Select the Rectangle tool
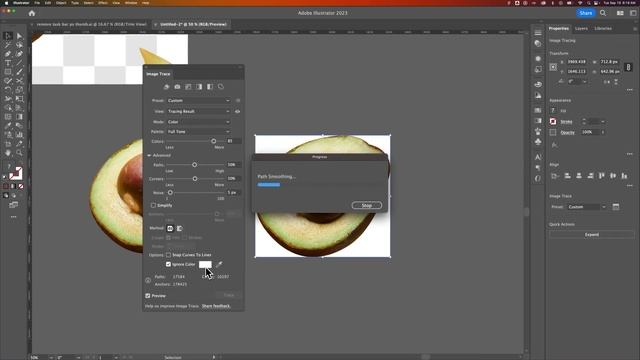 [x=8, y=72]
